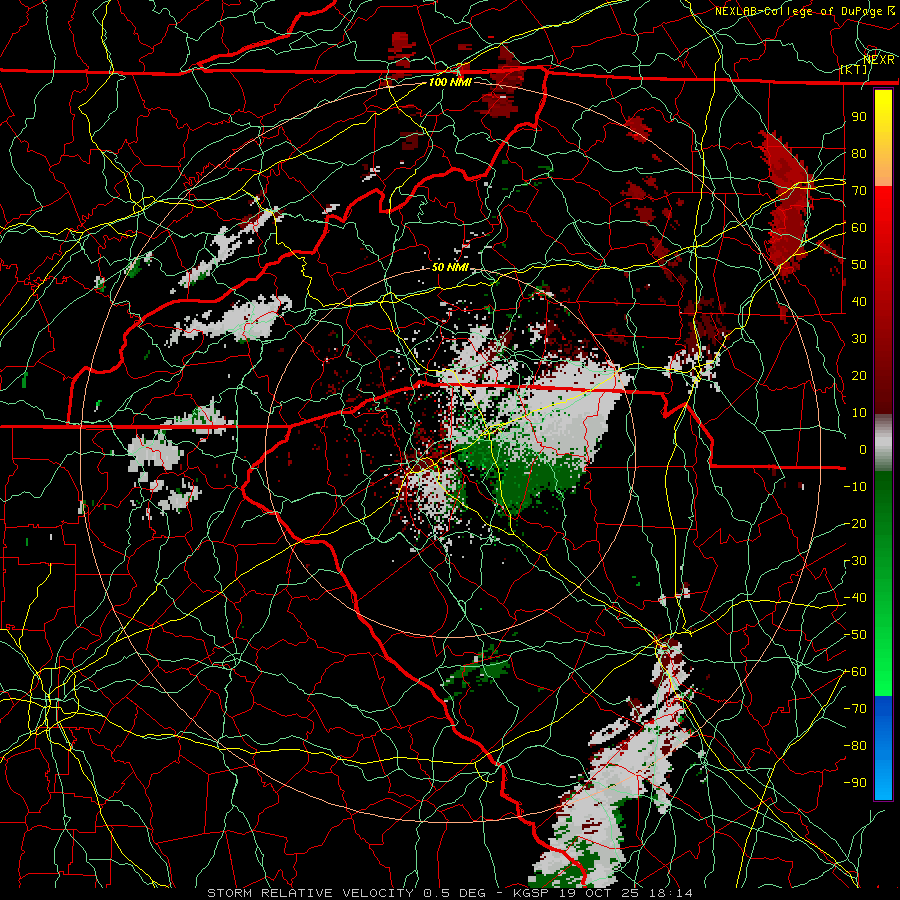
Task: Click the 0 value on the velocity scale
Action: pos(863,449)
